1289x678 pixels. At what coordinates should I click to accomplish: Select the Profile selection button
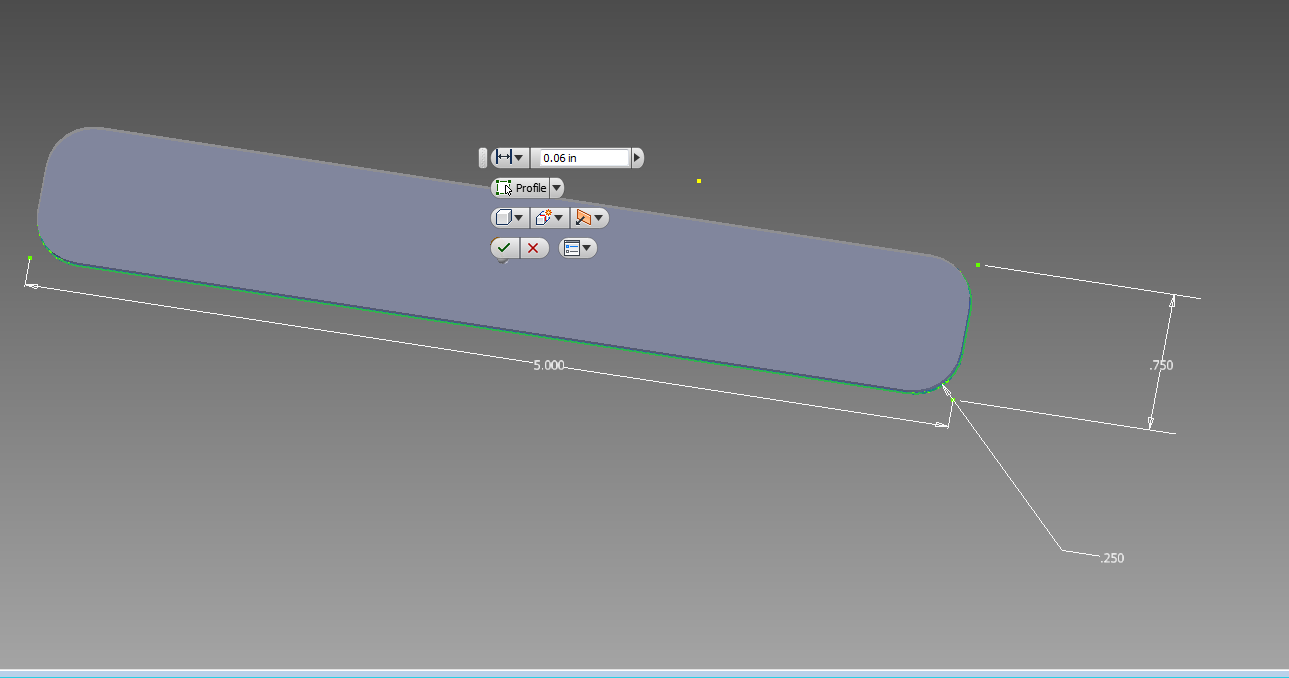(x=521, y=188)
